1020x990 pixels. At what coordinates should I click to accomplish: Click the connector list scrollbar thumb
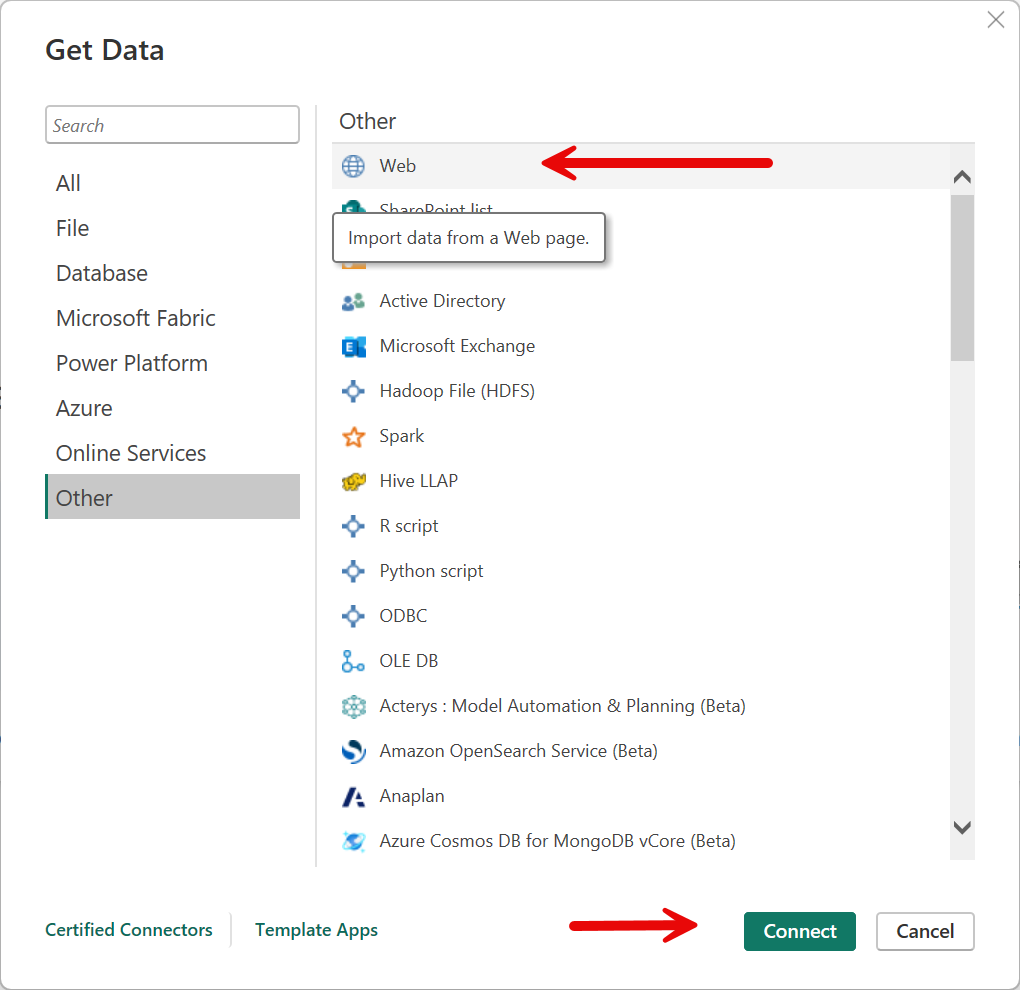962,278
